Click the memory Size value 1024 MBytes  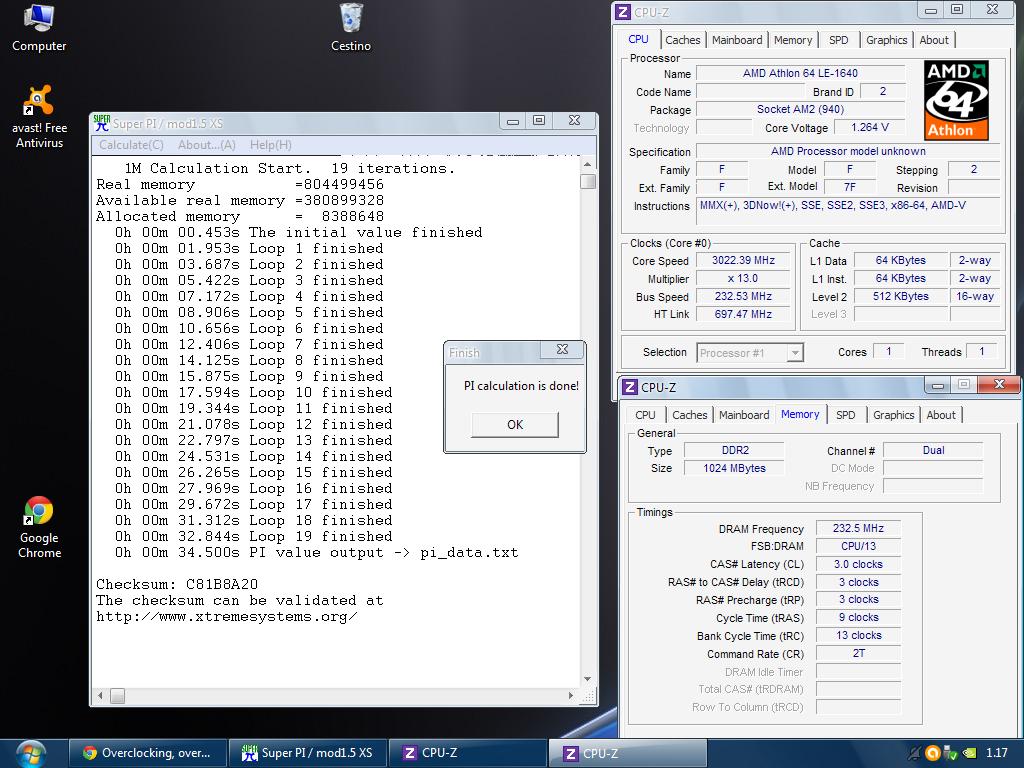point(735,468)
